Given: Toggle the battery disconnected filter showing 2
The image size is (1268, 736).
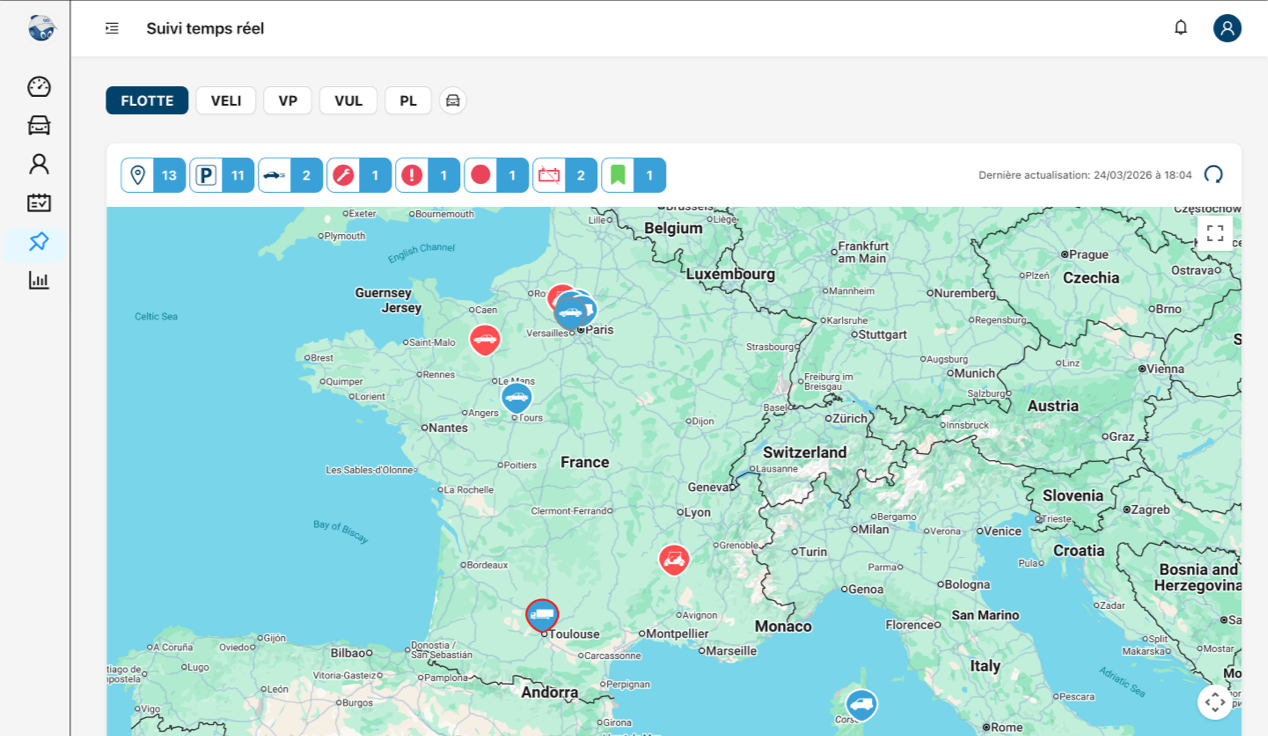Looking at the screenshot, I should (x=565, y=175).
